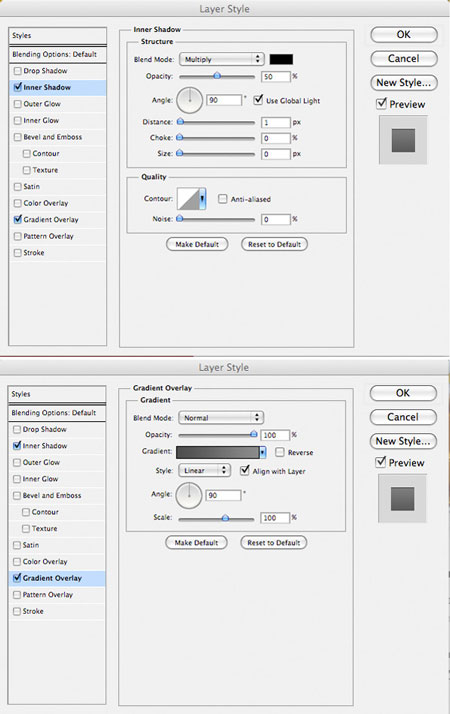Click OK in the bottom Layer Style dialog

403,393
